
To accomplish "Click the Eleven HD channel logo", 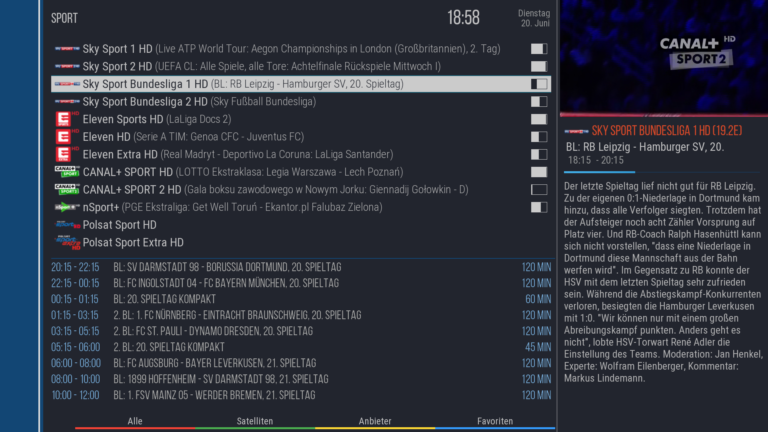I will [x=67, y=137].
